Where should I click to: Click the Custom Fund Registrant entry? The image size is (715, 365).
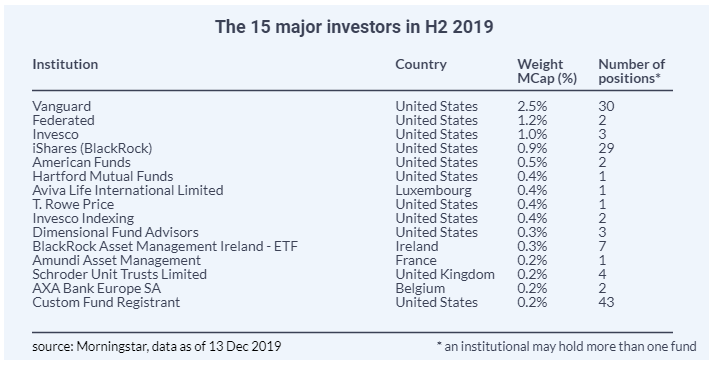click(106, 302)
